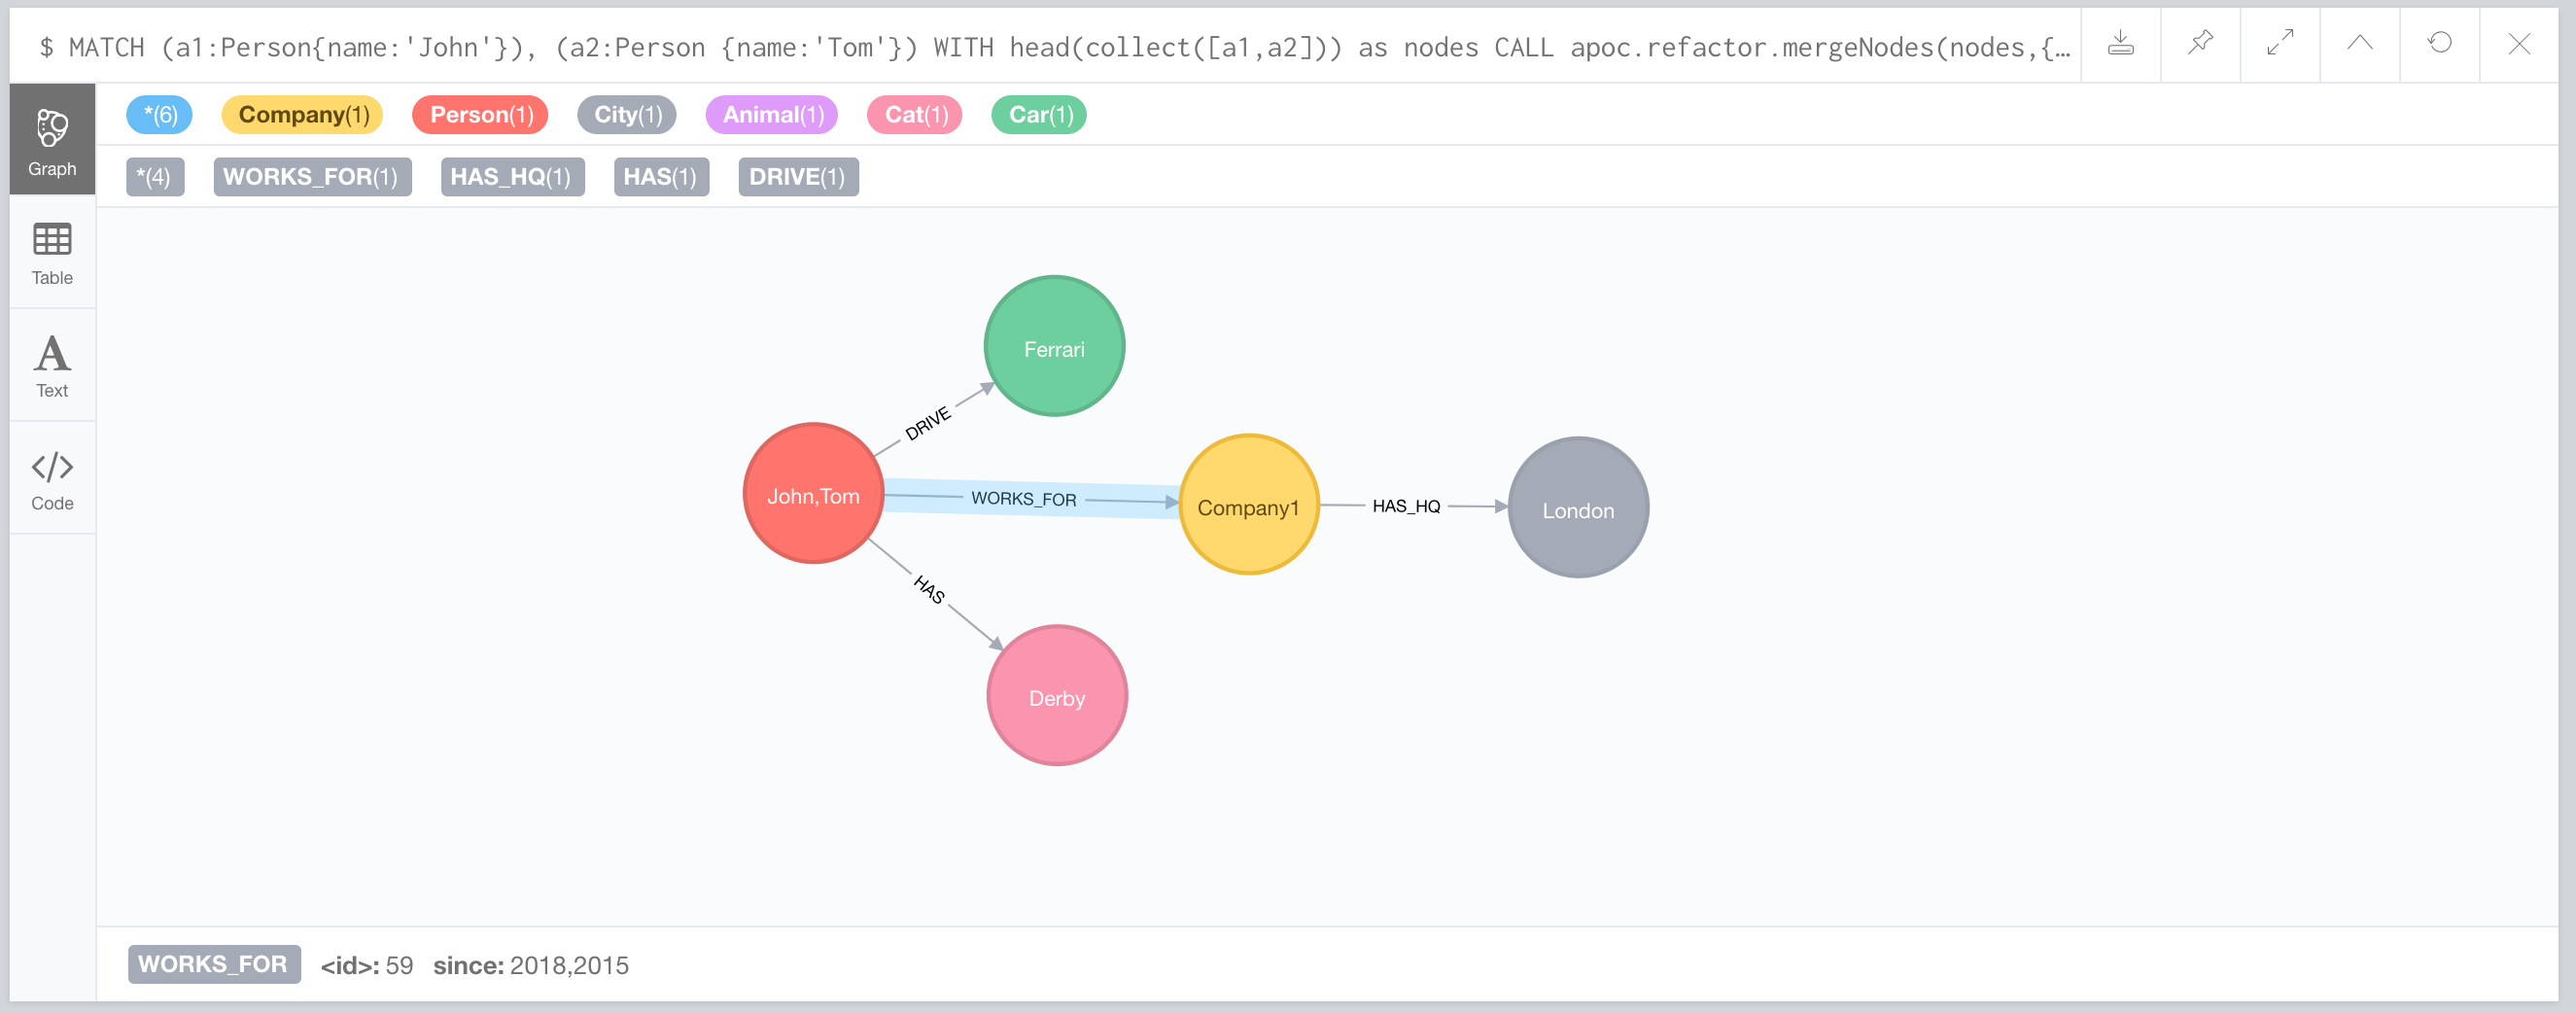Switch to the Graph view
This screenshot has height=1013, width=2576.
[52, 140]
